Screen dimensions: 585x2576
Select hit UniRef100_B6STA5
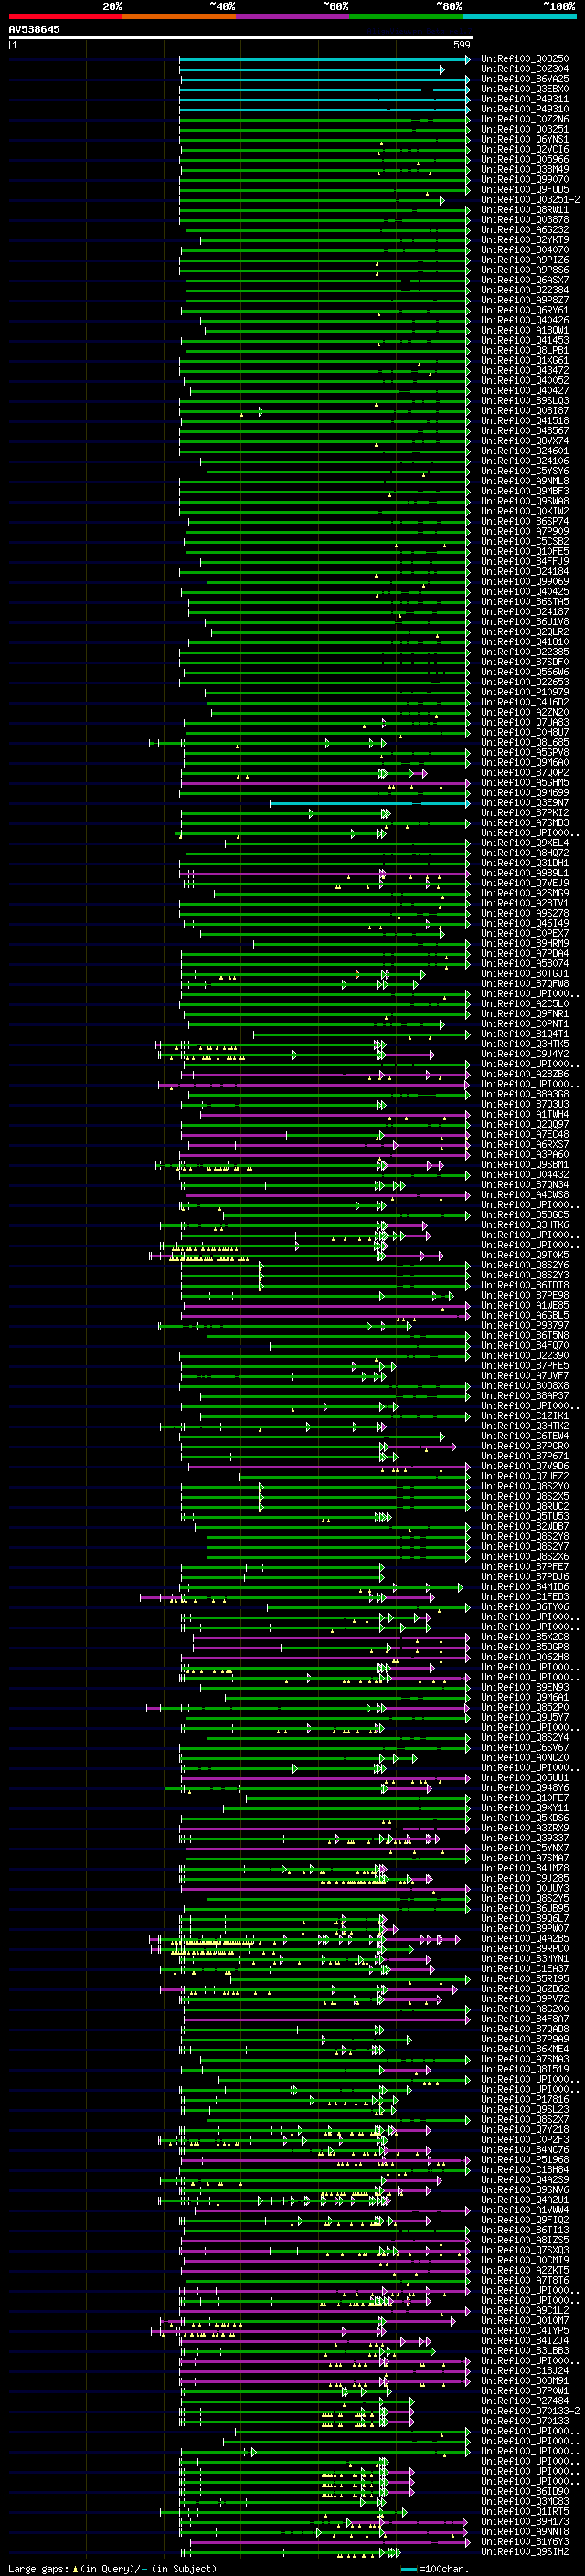click(x=525, y=602)
